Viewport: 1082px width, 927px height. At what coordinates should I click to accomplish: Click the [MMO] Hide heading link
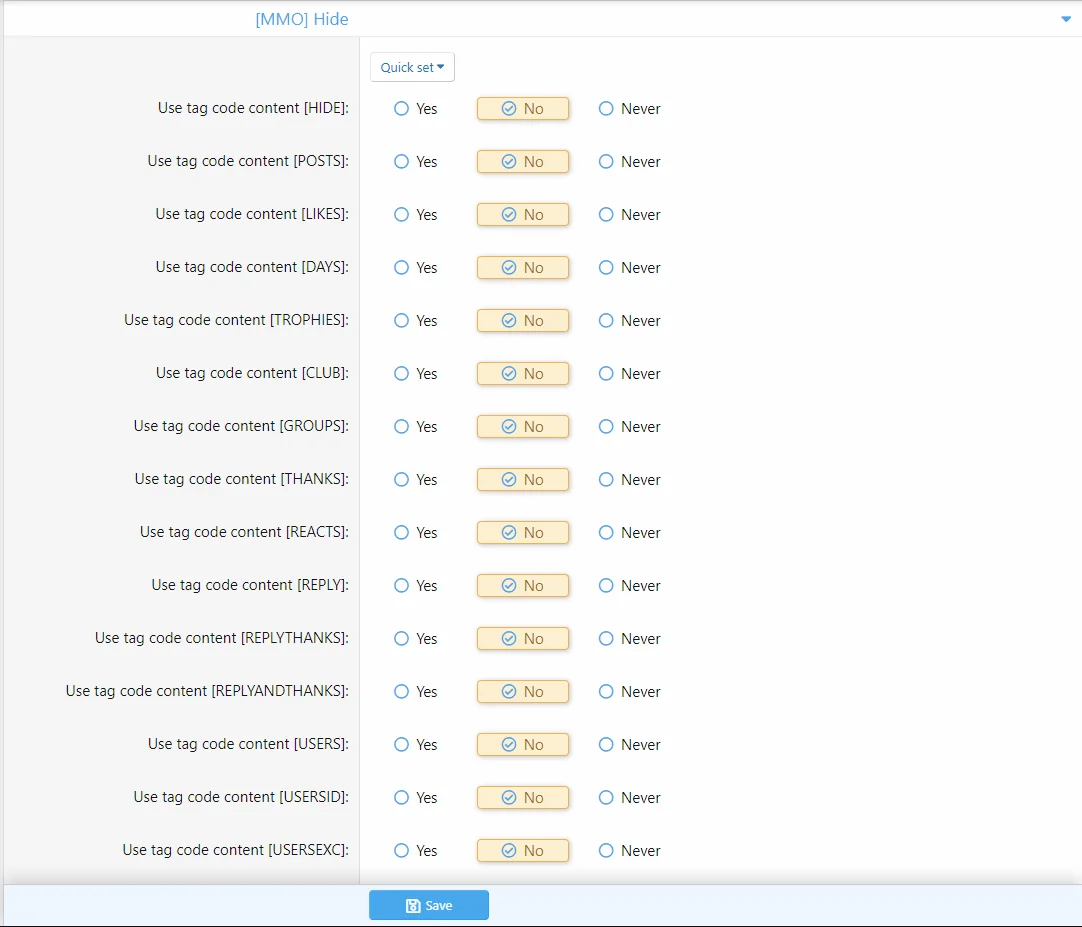click(302, 18)
